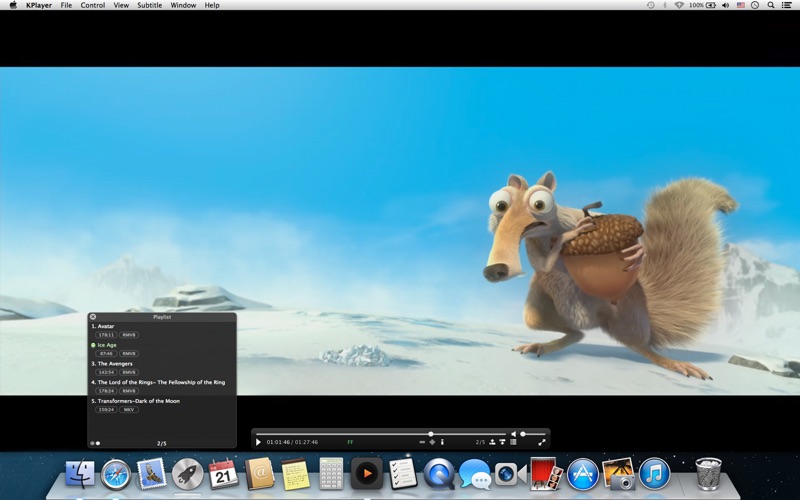Open Calculator in the Dock

pyautogui.click(x=331, y=474)
